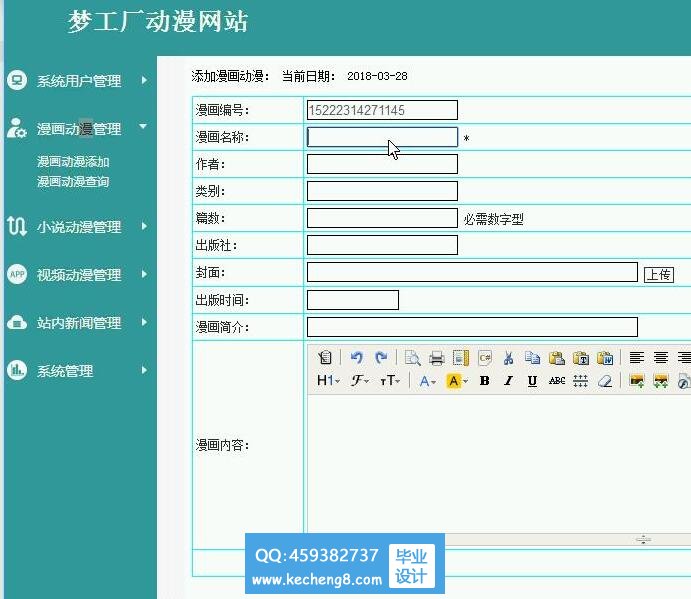Click the APP icon beside 视频动漫管理
This screenshot has width=691, height=599.
coord(17,274)
